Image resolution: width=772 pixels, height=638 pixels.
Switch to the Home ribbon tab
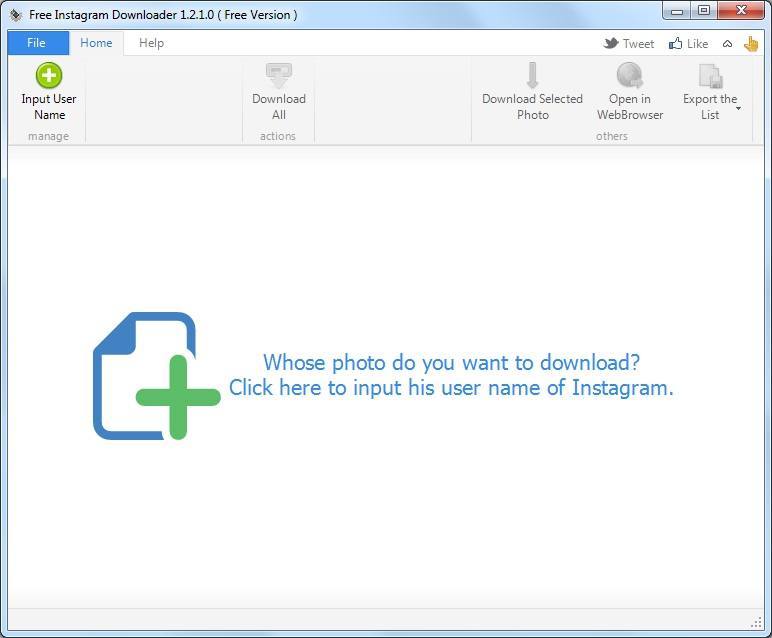click(96, 43)
